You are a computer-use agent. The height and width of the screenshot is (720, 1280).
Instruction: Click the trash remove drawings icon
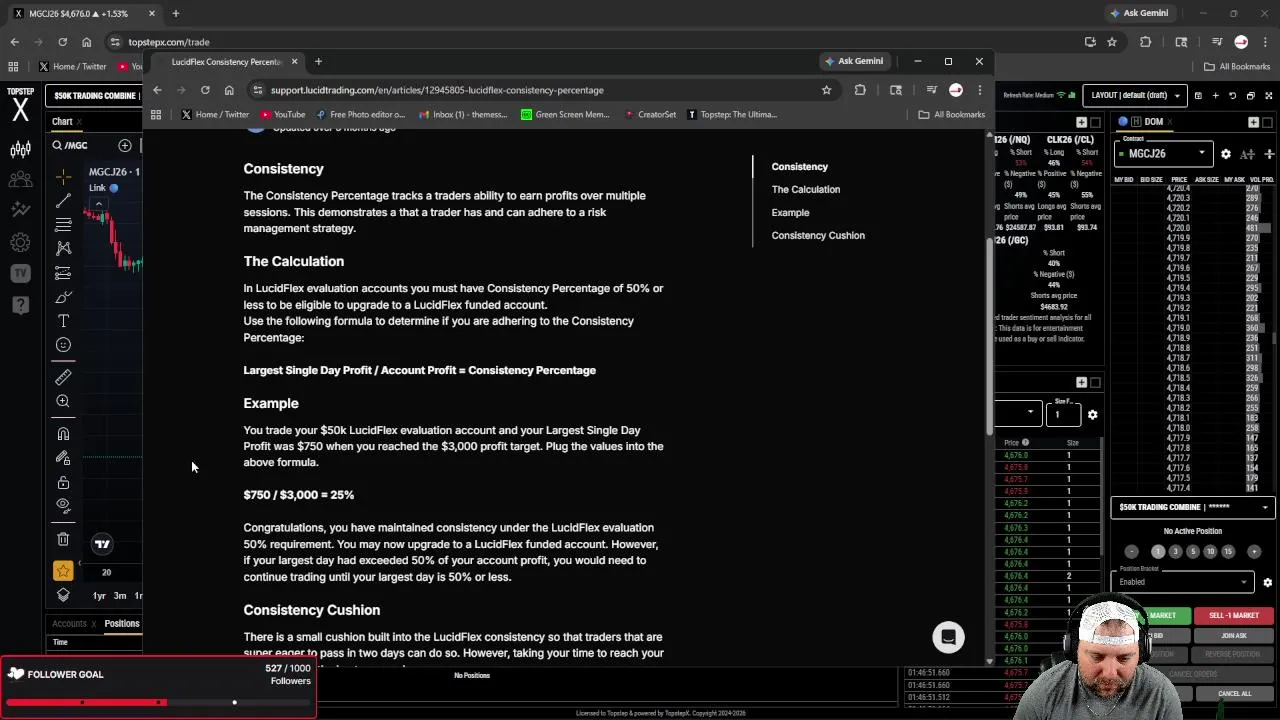pyautogui.click(x=63, y=539)
